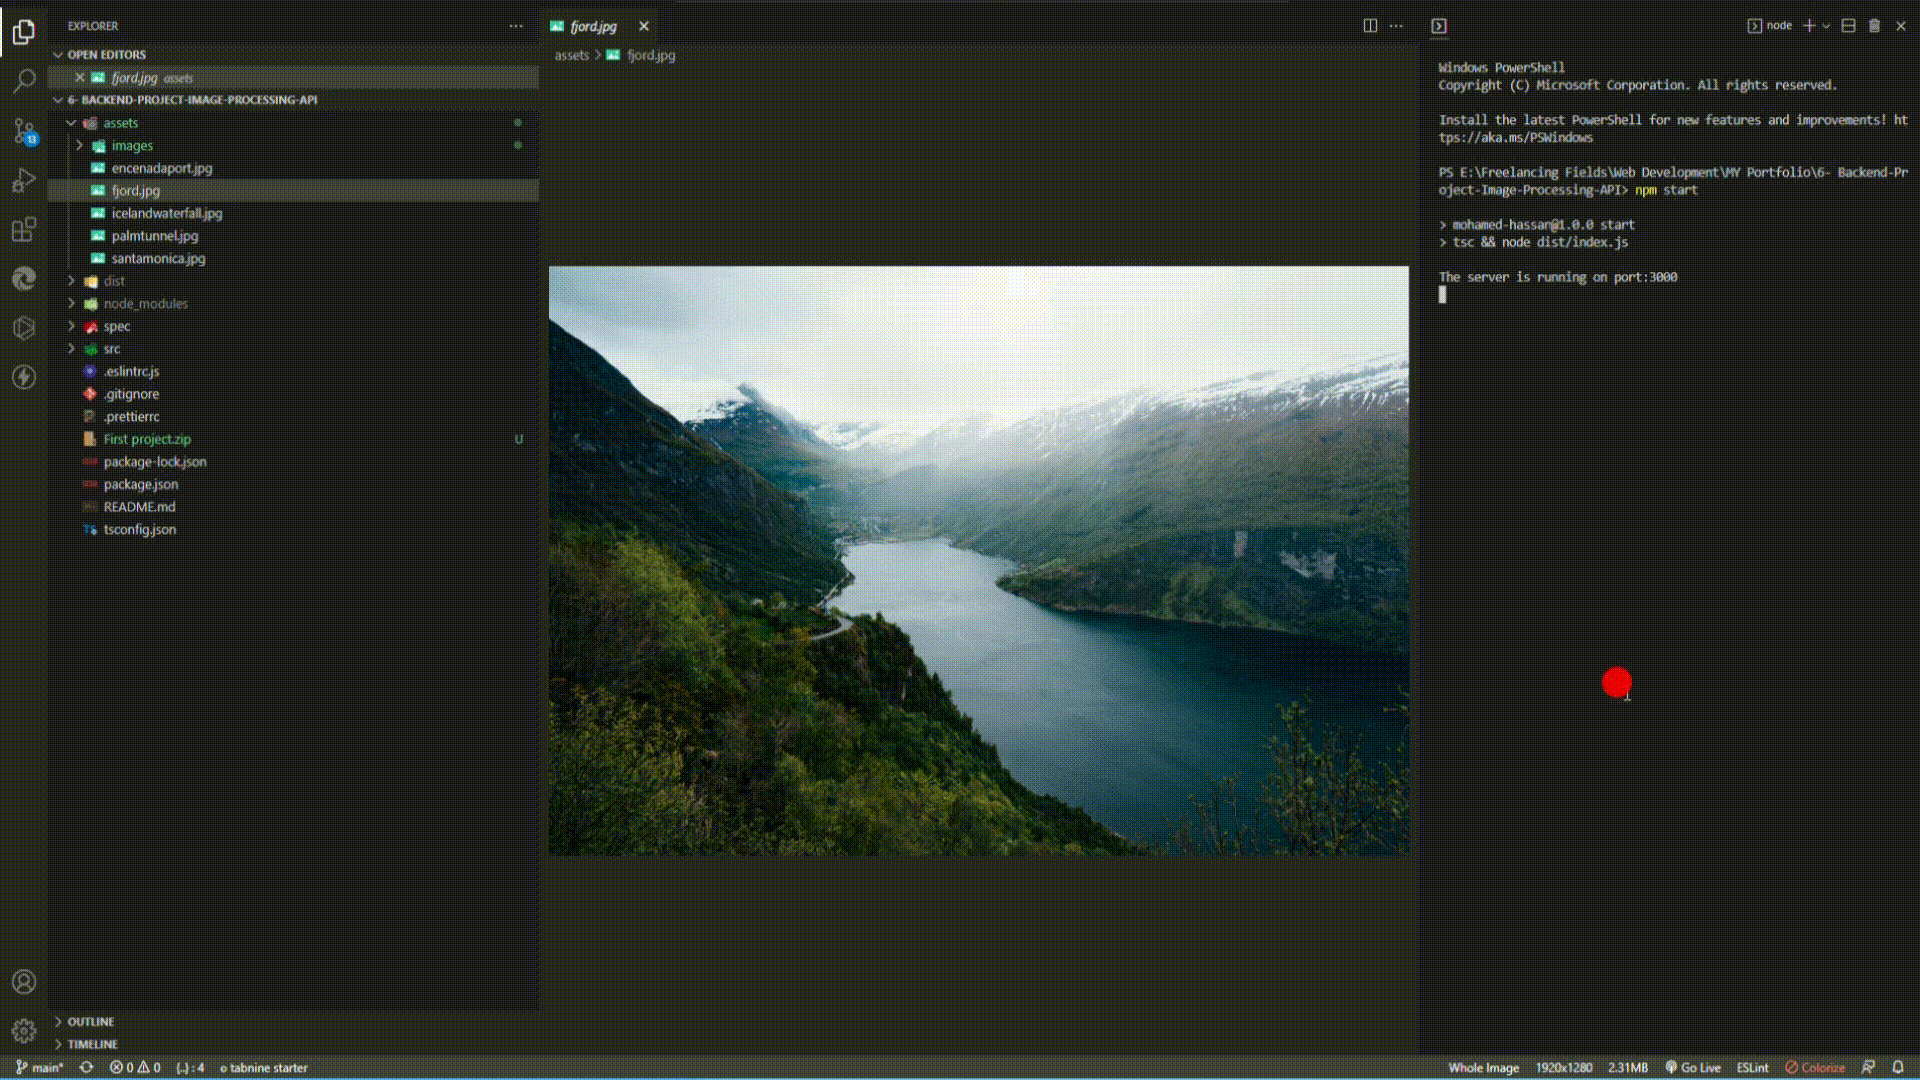Close fjord.jpg in Open Editors list
Viewport: 1920px width, 1080px height.
click(80, 77)
